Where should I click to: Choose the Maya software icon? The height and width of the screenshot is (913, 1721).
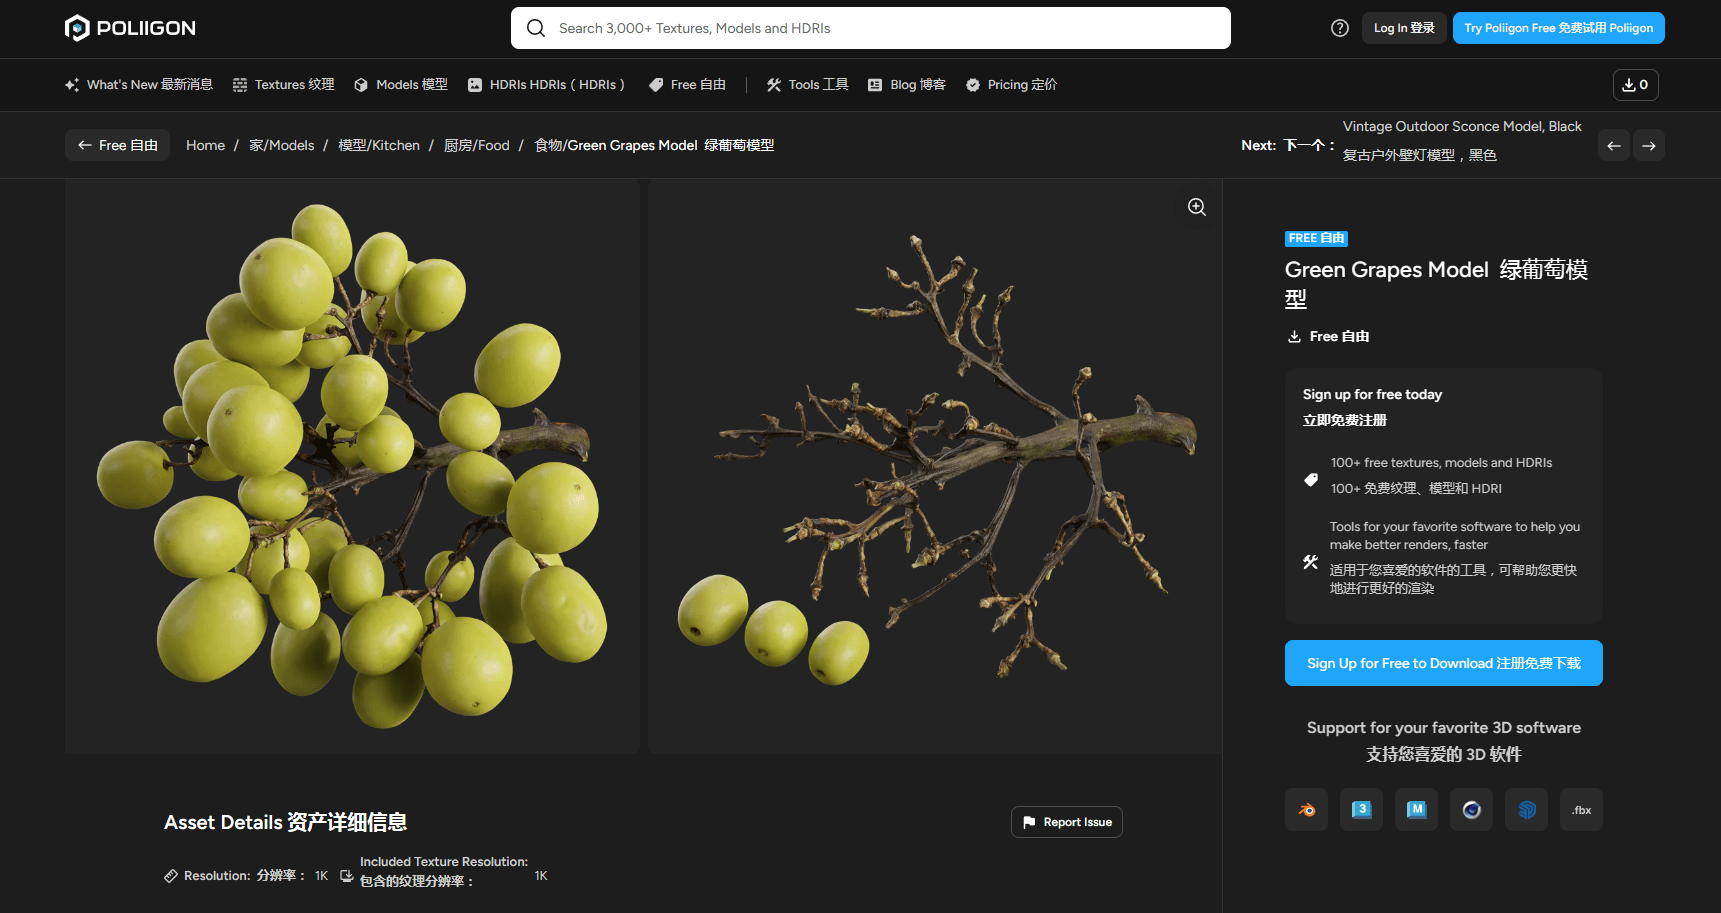click(1416, 810)
